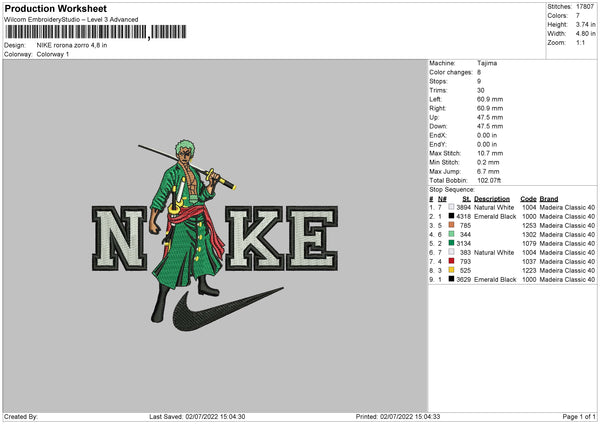
Task: Select stitch count '4318' in the stop sequence
Action: (463, 217)
